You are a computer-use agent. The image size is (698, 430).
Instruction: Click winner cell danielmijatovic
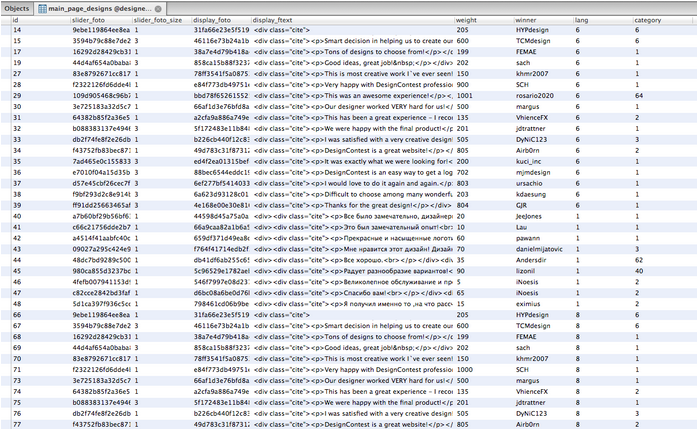coord(539,249)
